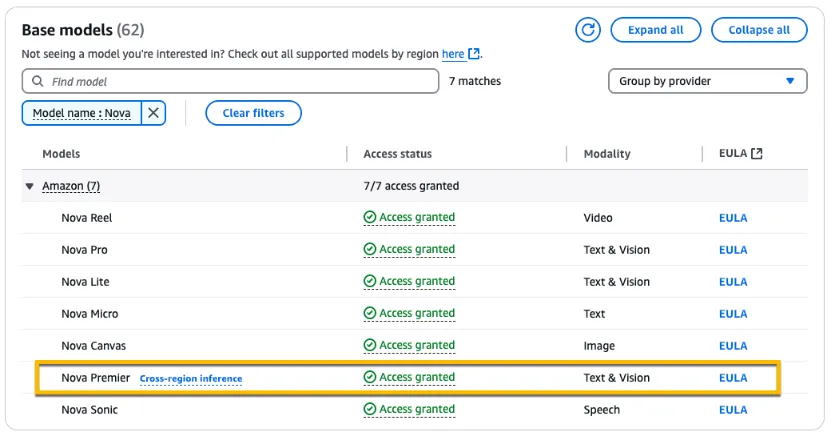This screenshot has height=434, width=832.
Task: Click the Text & Vision modality of Nova Lite
Action: (x=617, y=282)
